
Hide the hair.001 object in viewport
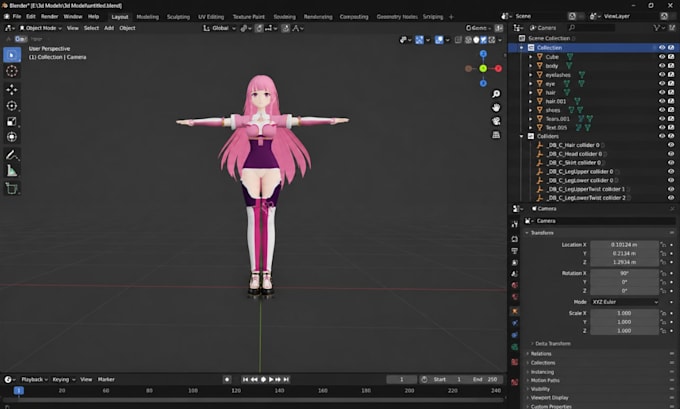pyautogui.click(x=662, y=101)
